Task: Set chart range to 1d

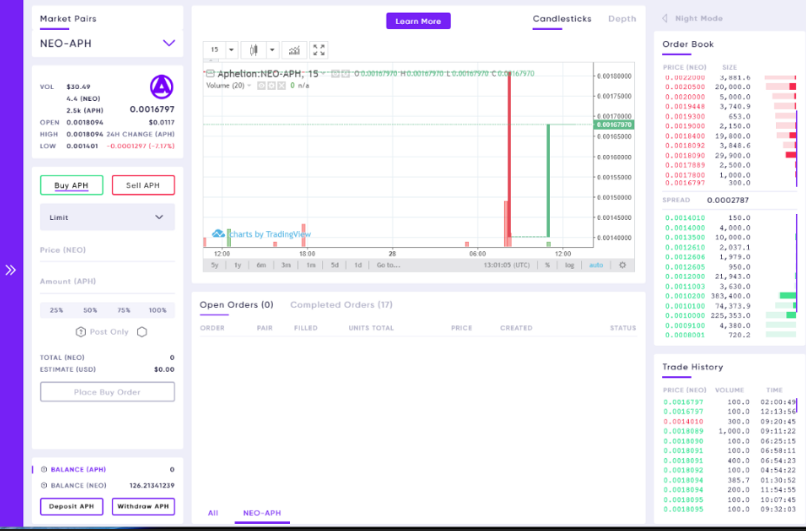Action: (x=358, y=265)
